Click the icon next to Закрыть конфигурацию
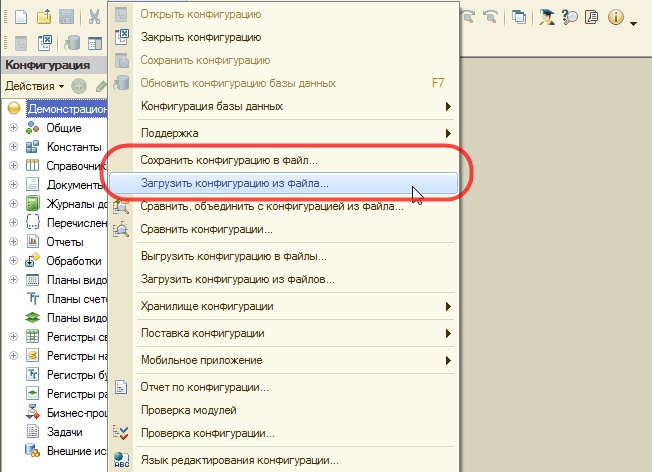Viewport: 652px width, 472px height. [122, 37]
